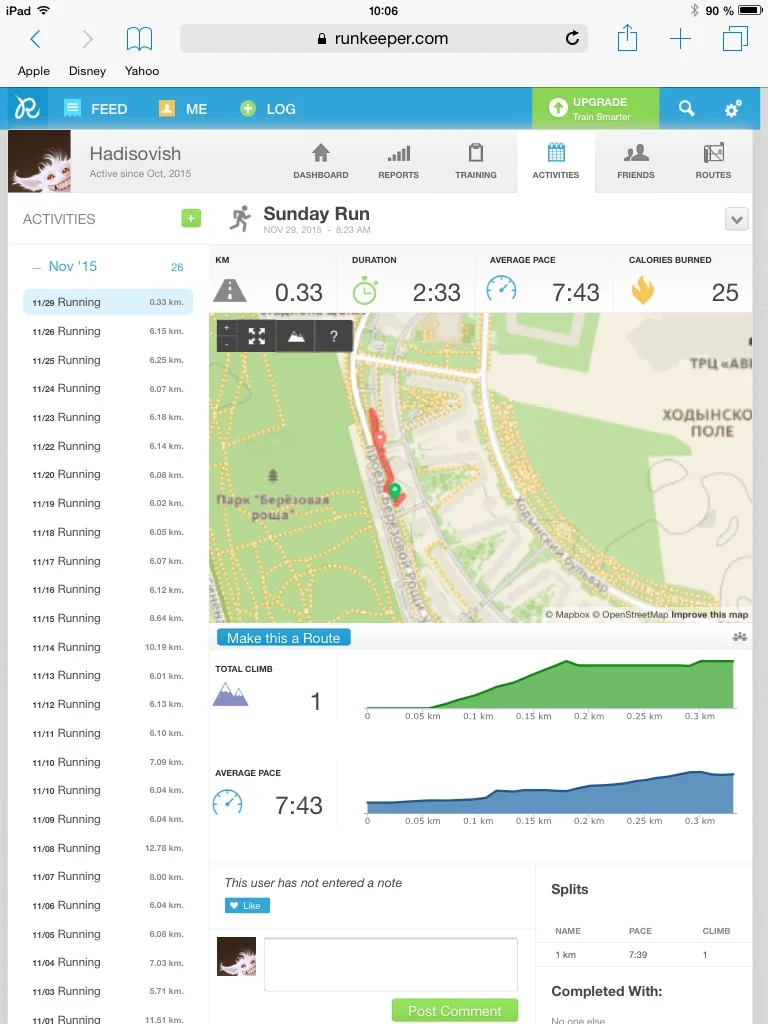Screen dimensions: 768x1024
Task: Open map help question mark
Action: coord(334,336)
